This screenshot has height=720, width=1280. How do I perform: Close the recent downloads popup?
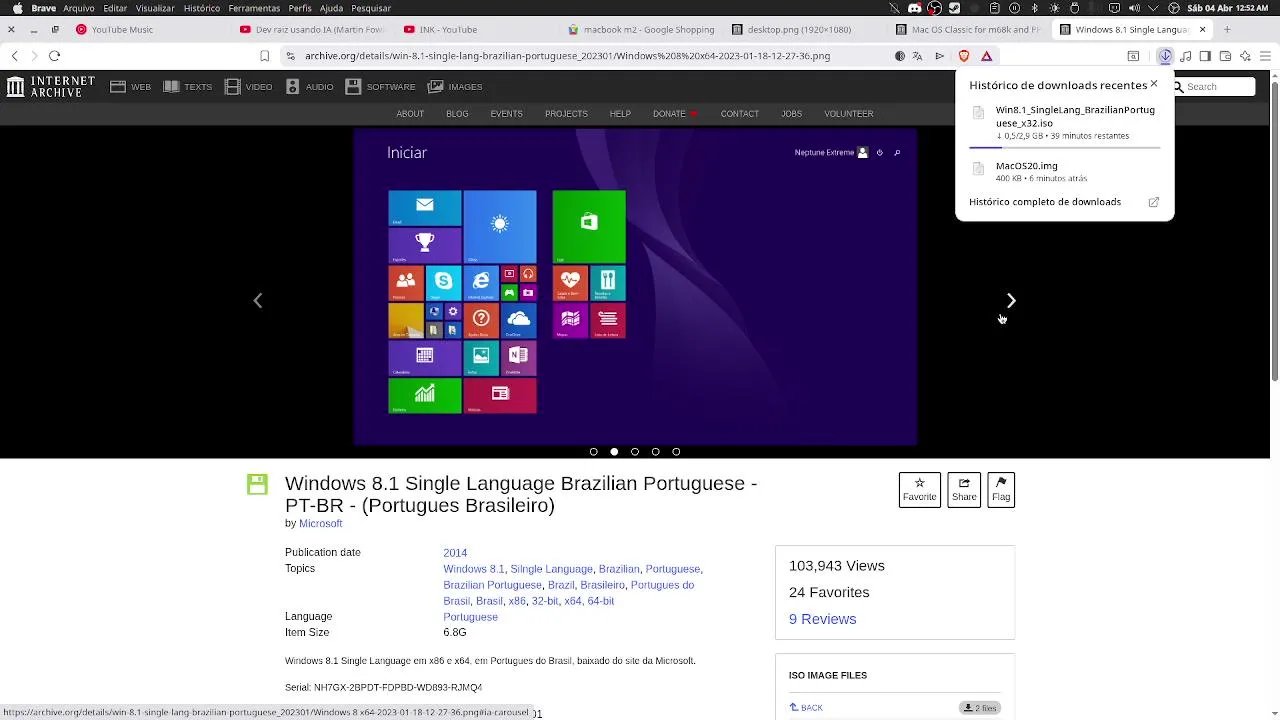click(1154, 84)
